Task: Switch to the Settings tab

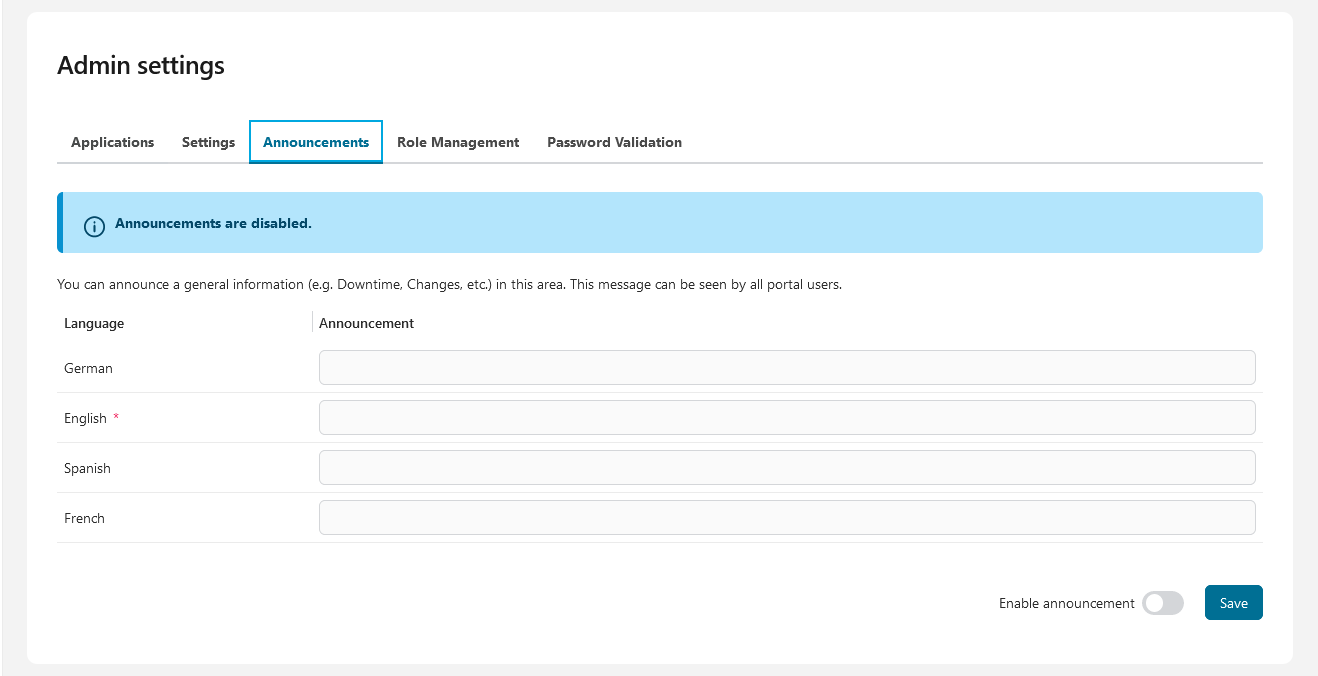Action: tap(208, 142)
